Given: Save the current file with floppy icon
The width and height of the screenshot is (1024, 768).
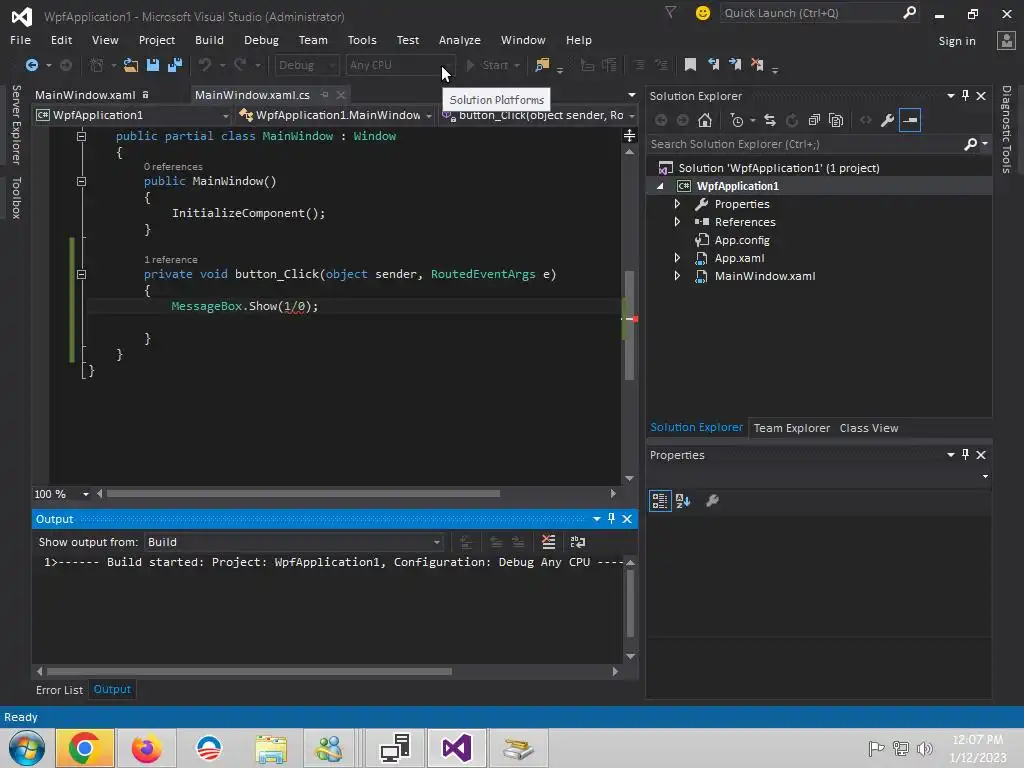Looking at the screenshot, I should [153, 65].
